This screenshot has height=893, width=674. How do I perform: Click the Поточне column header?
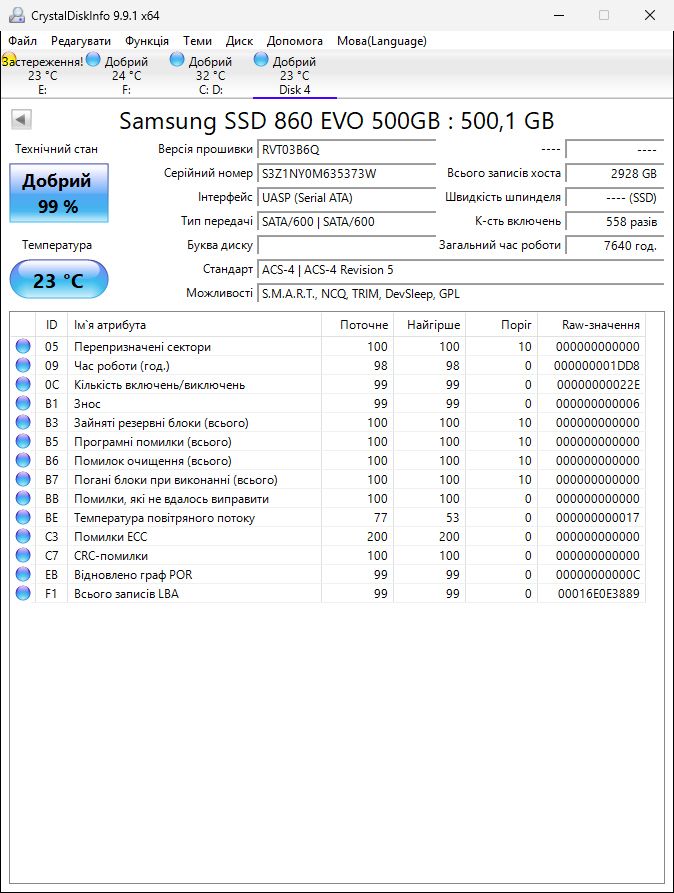click(357, 325)
